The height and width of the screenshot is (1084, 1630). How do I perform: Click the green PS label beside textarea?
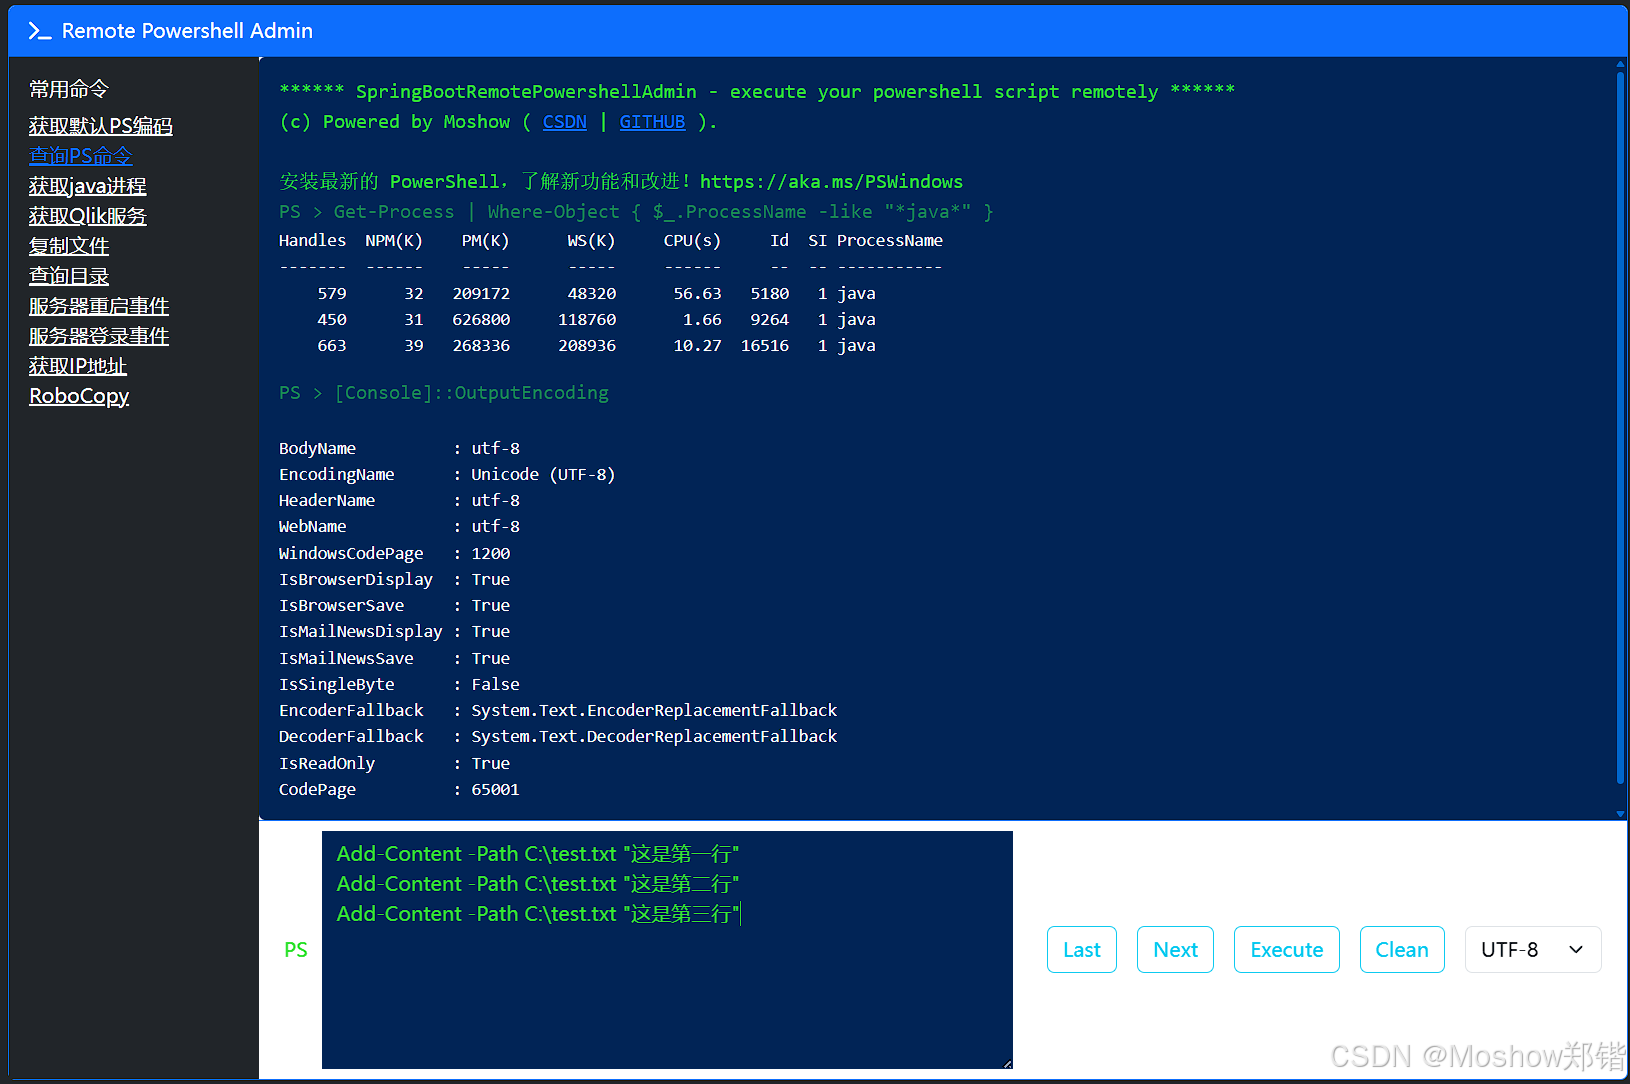pos(296,950)
